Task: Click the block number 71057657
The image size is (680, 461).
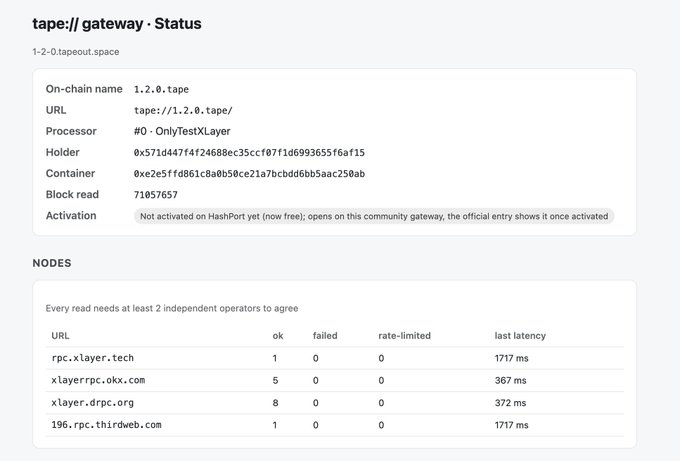Action: point(156,195)
